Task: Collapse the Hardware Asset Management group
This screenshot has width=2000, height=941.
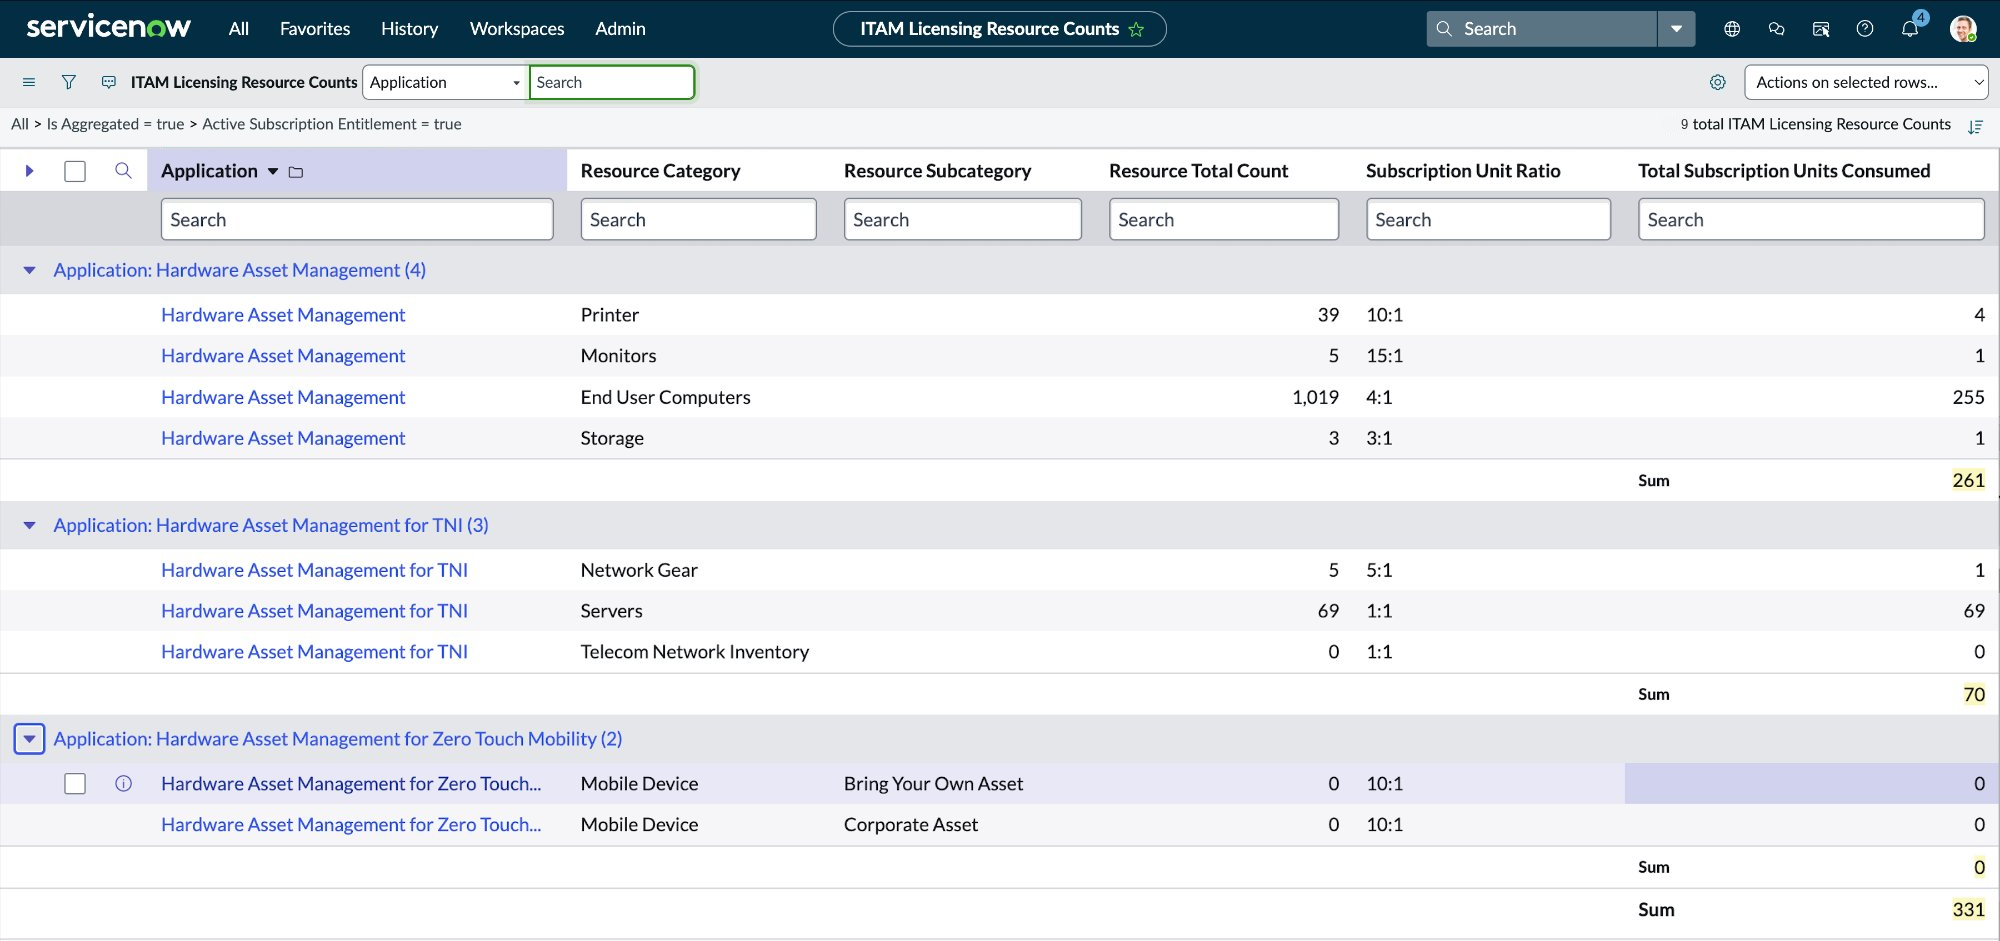Action: (x=30, y=270)
